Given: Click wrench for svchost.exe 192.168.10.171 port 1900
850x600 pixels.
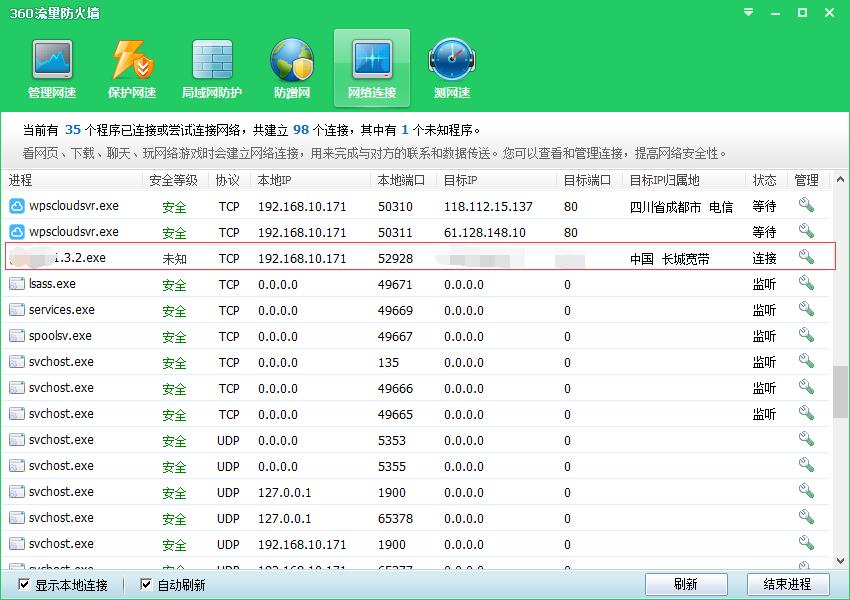Looking at the screenshot, I should 806,543.
